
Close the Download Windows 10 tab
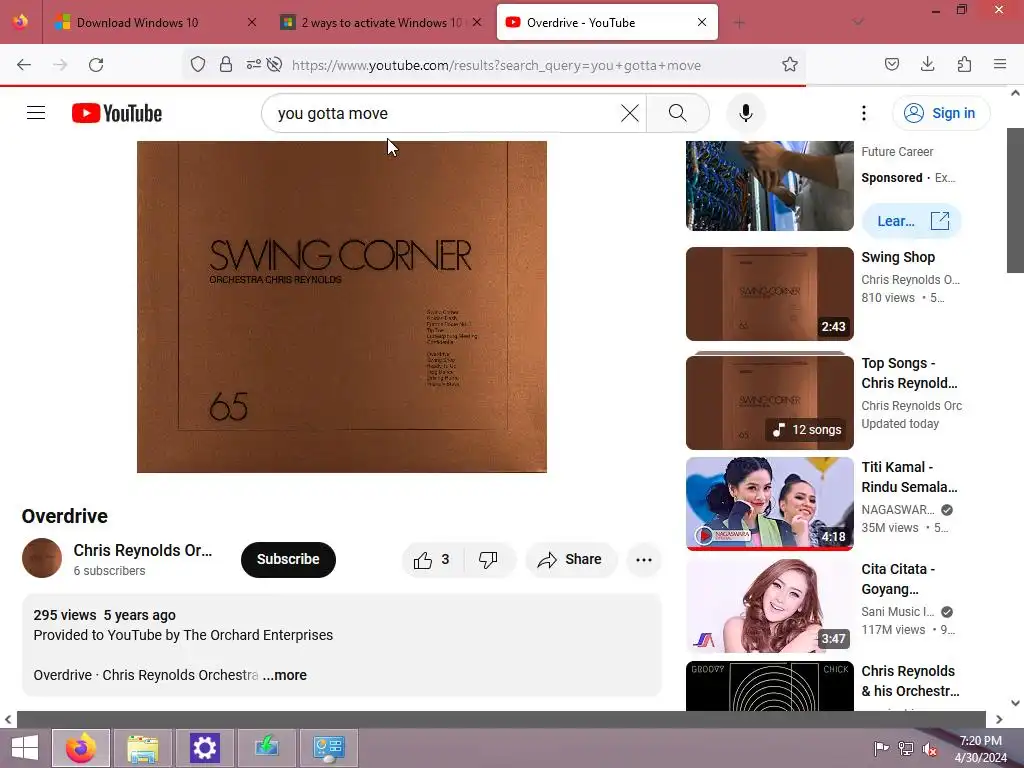[x=252, y=22]
